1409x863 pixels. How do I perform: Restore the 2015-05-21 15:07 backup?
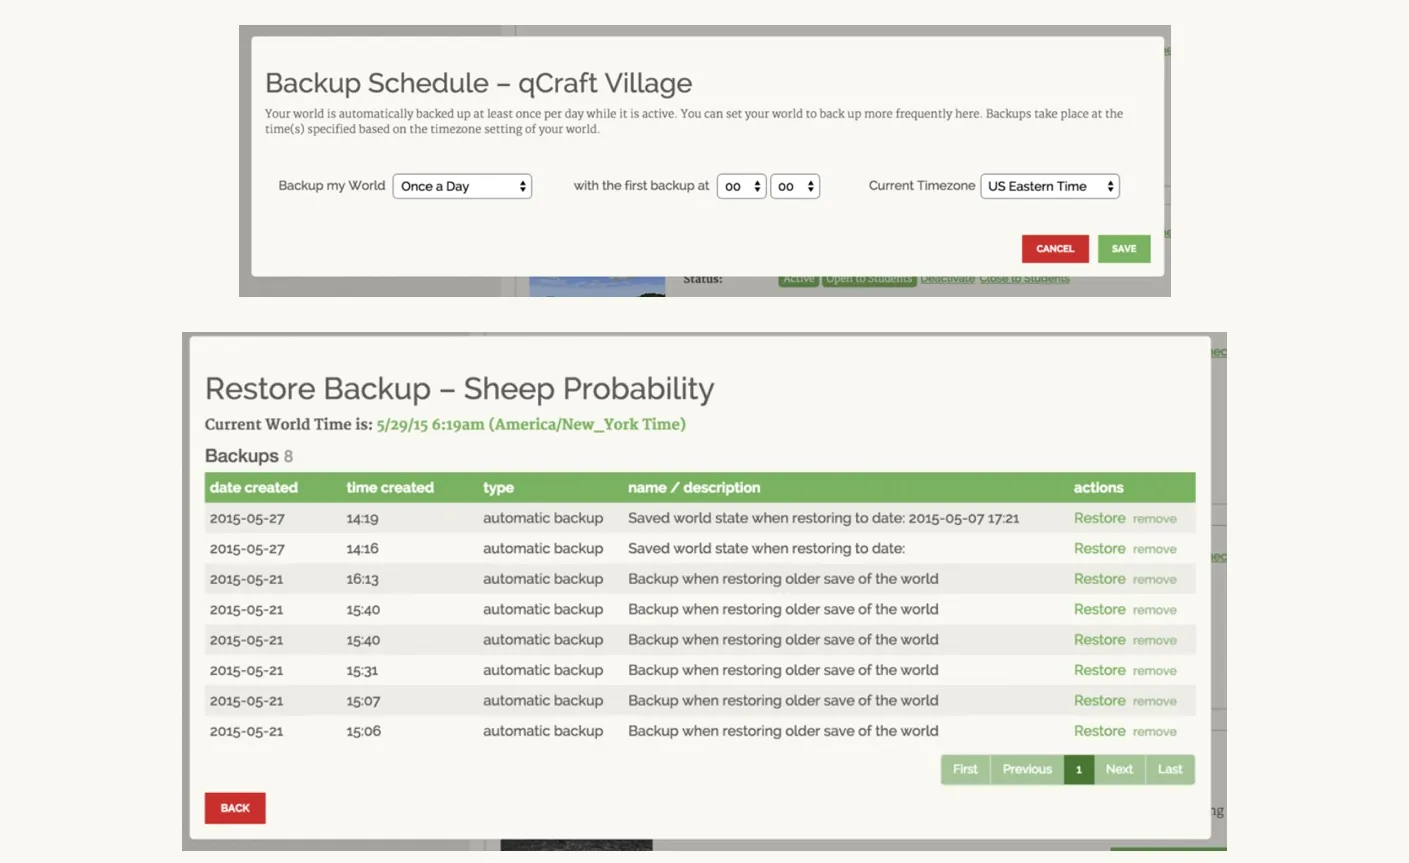(x=1100, y=700)
